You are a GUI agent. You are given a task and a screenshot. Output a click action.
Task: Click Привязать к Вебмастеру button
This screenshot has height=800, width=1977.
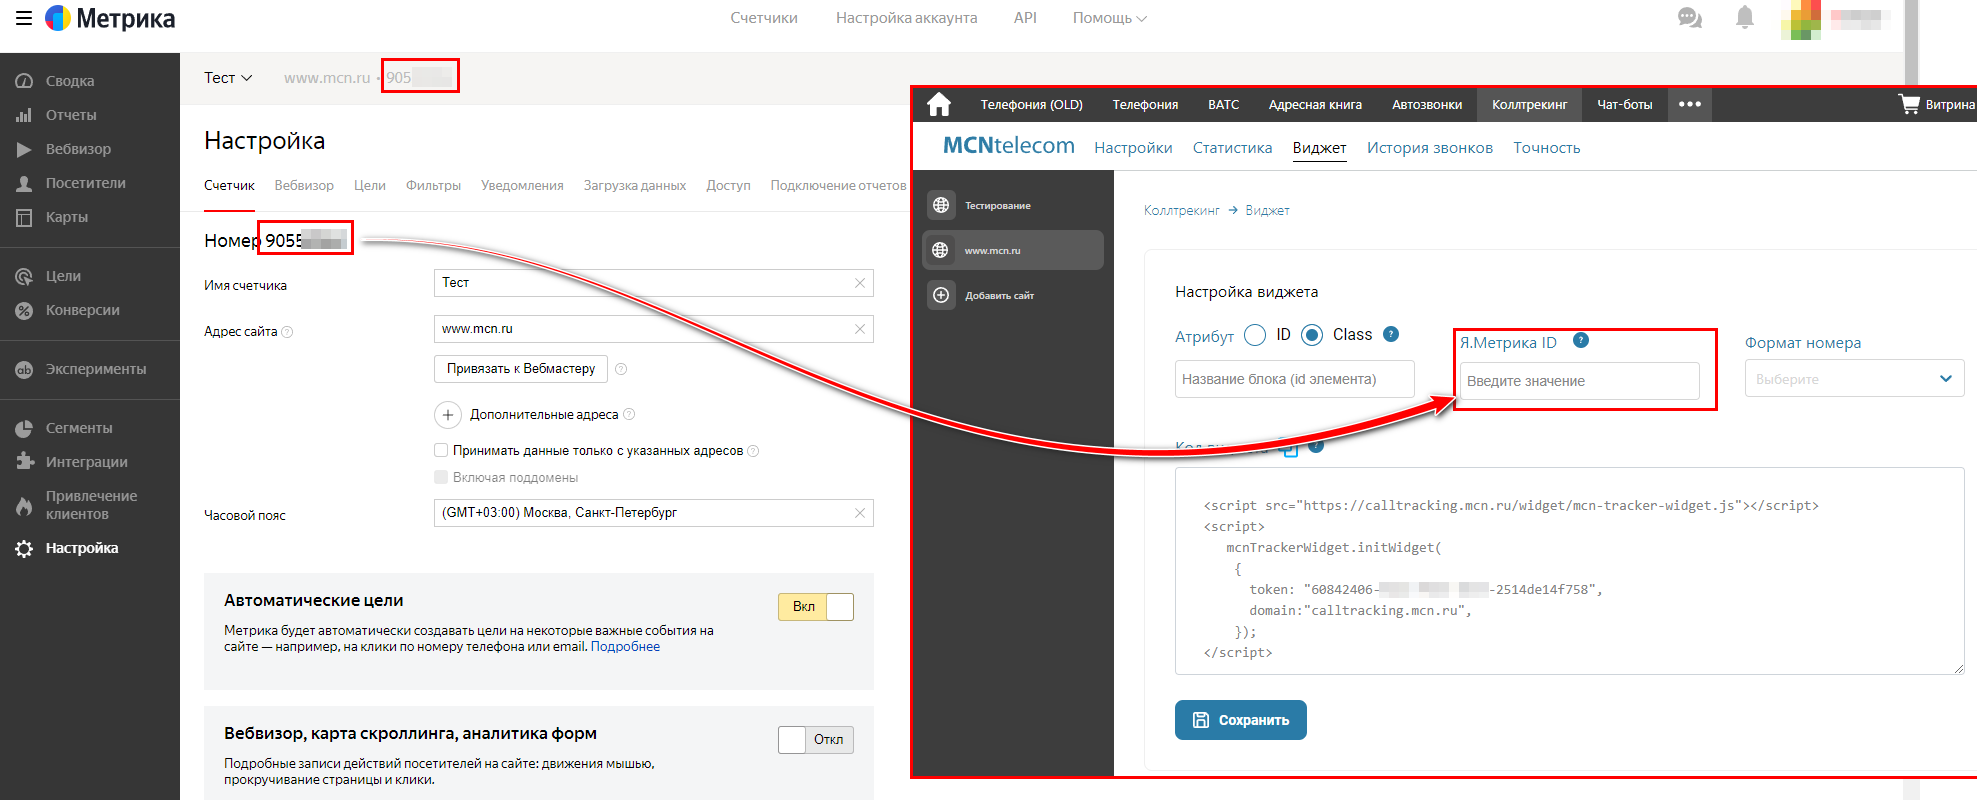pos(521,369)
